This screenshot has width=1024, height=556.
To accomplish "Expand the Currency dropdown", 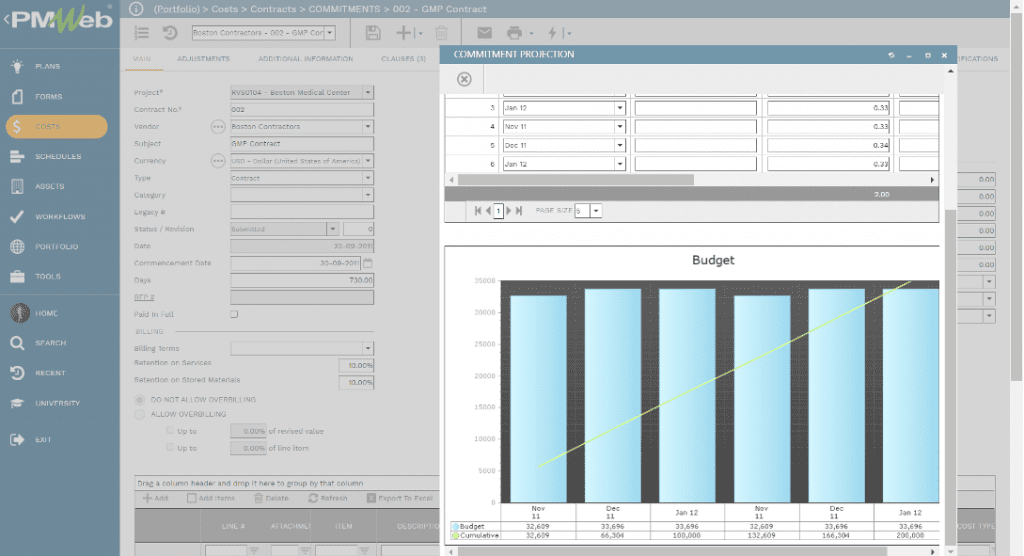I will point(368,161).
